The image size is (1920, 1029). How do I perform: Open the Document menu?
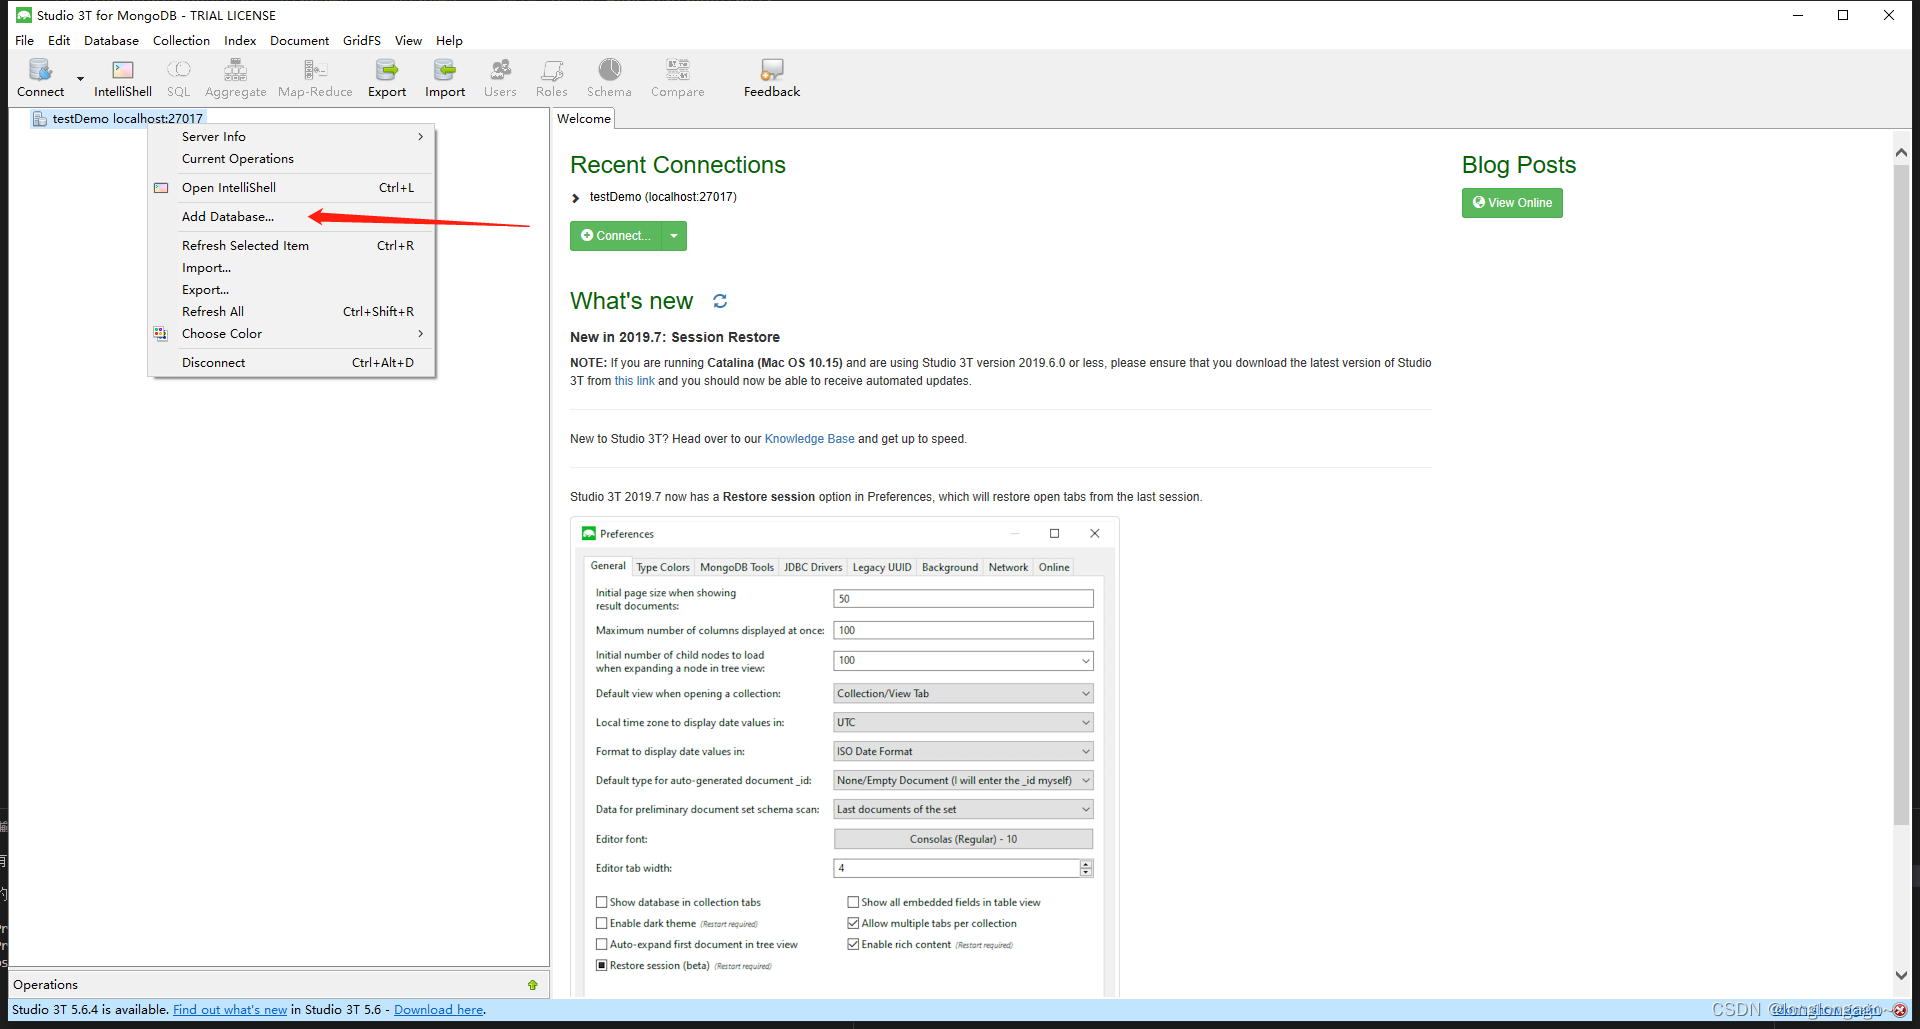point(299,41)
